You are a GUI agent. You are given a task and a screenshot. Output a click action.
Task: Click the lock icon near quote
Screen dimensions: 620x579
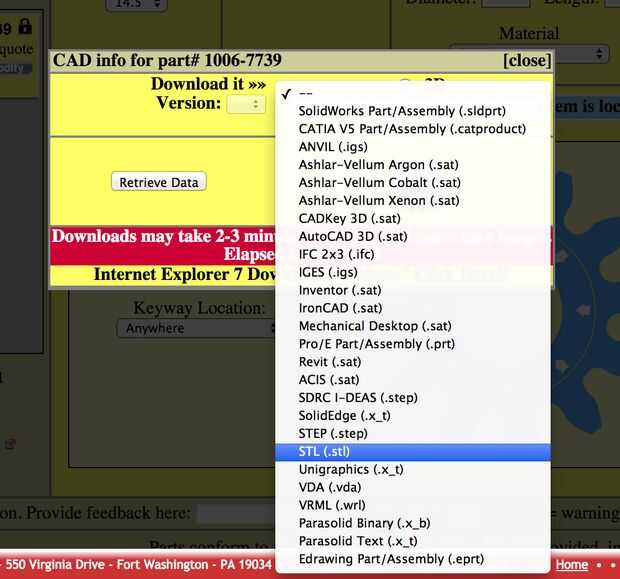tap(25, 26)
